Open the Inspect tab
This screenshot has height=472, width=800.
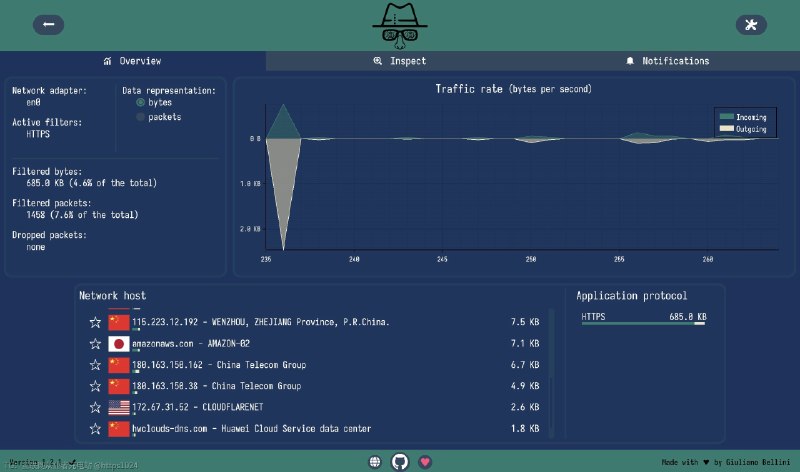pos(399,61)
